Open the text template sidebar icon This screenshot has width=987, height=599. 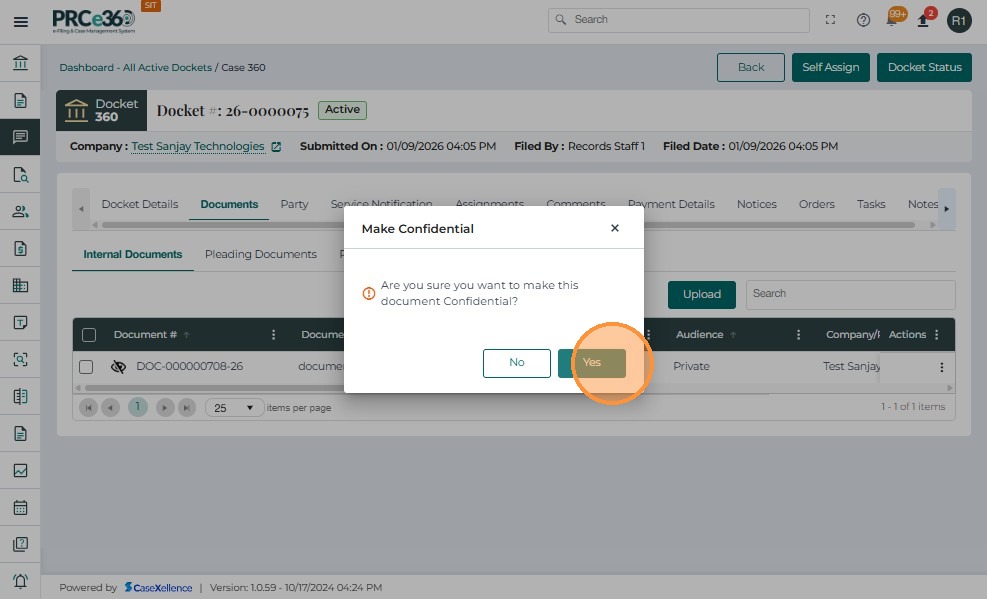20,322
